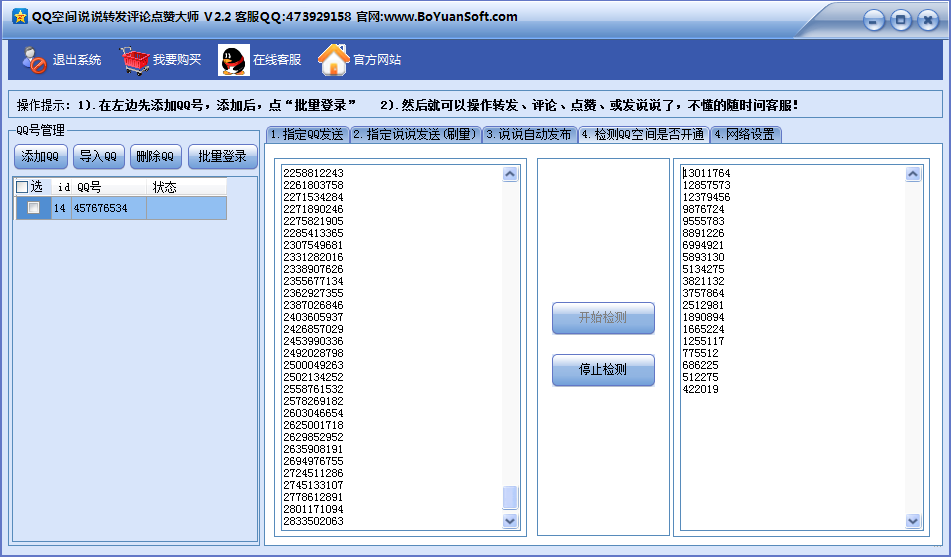Click the star app icon in title bar

coord(19,16)
